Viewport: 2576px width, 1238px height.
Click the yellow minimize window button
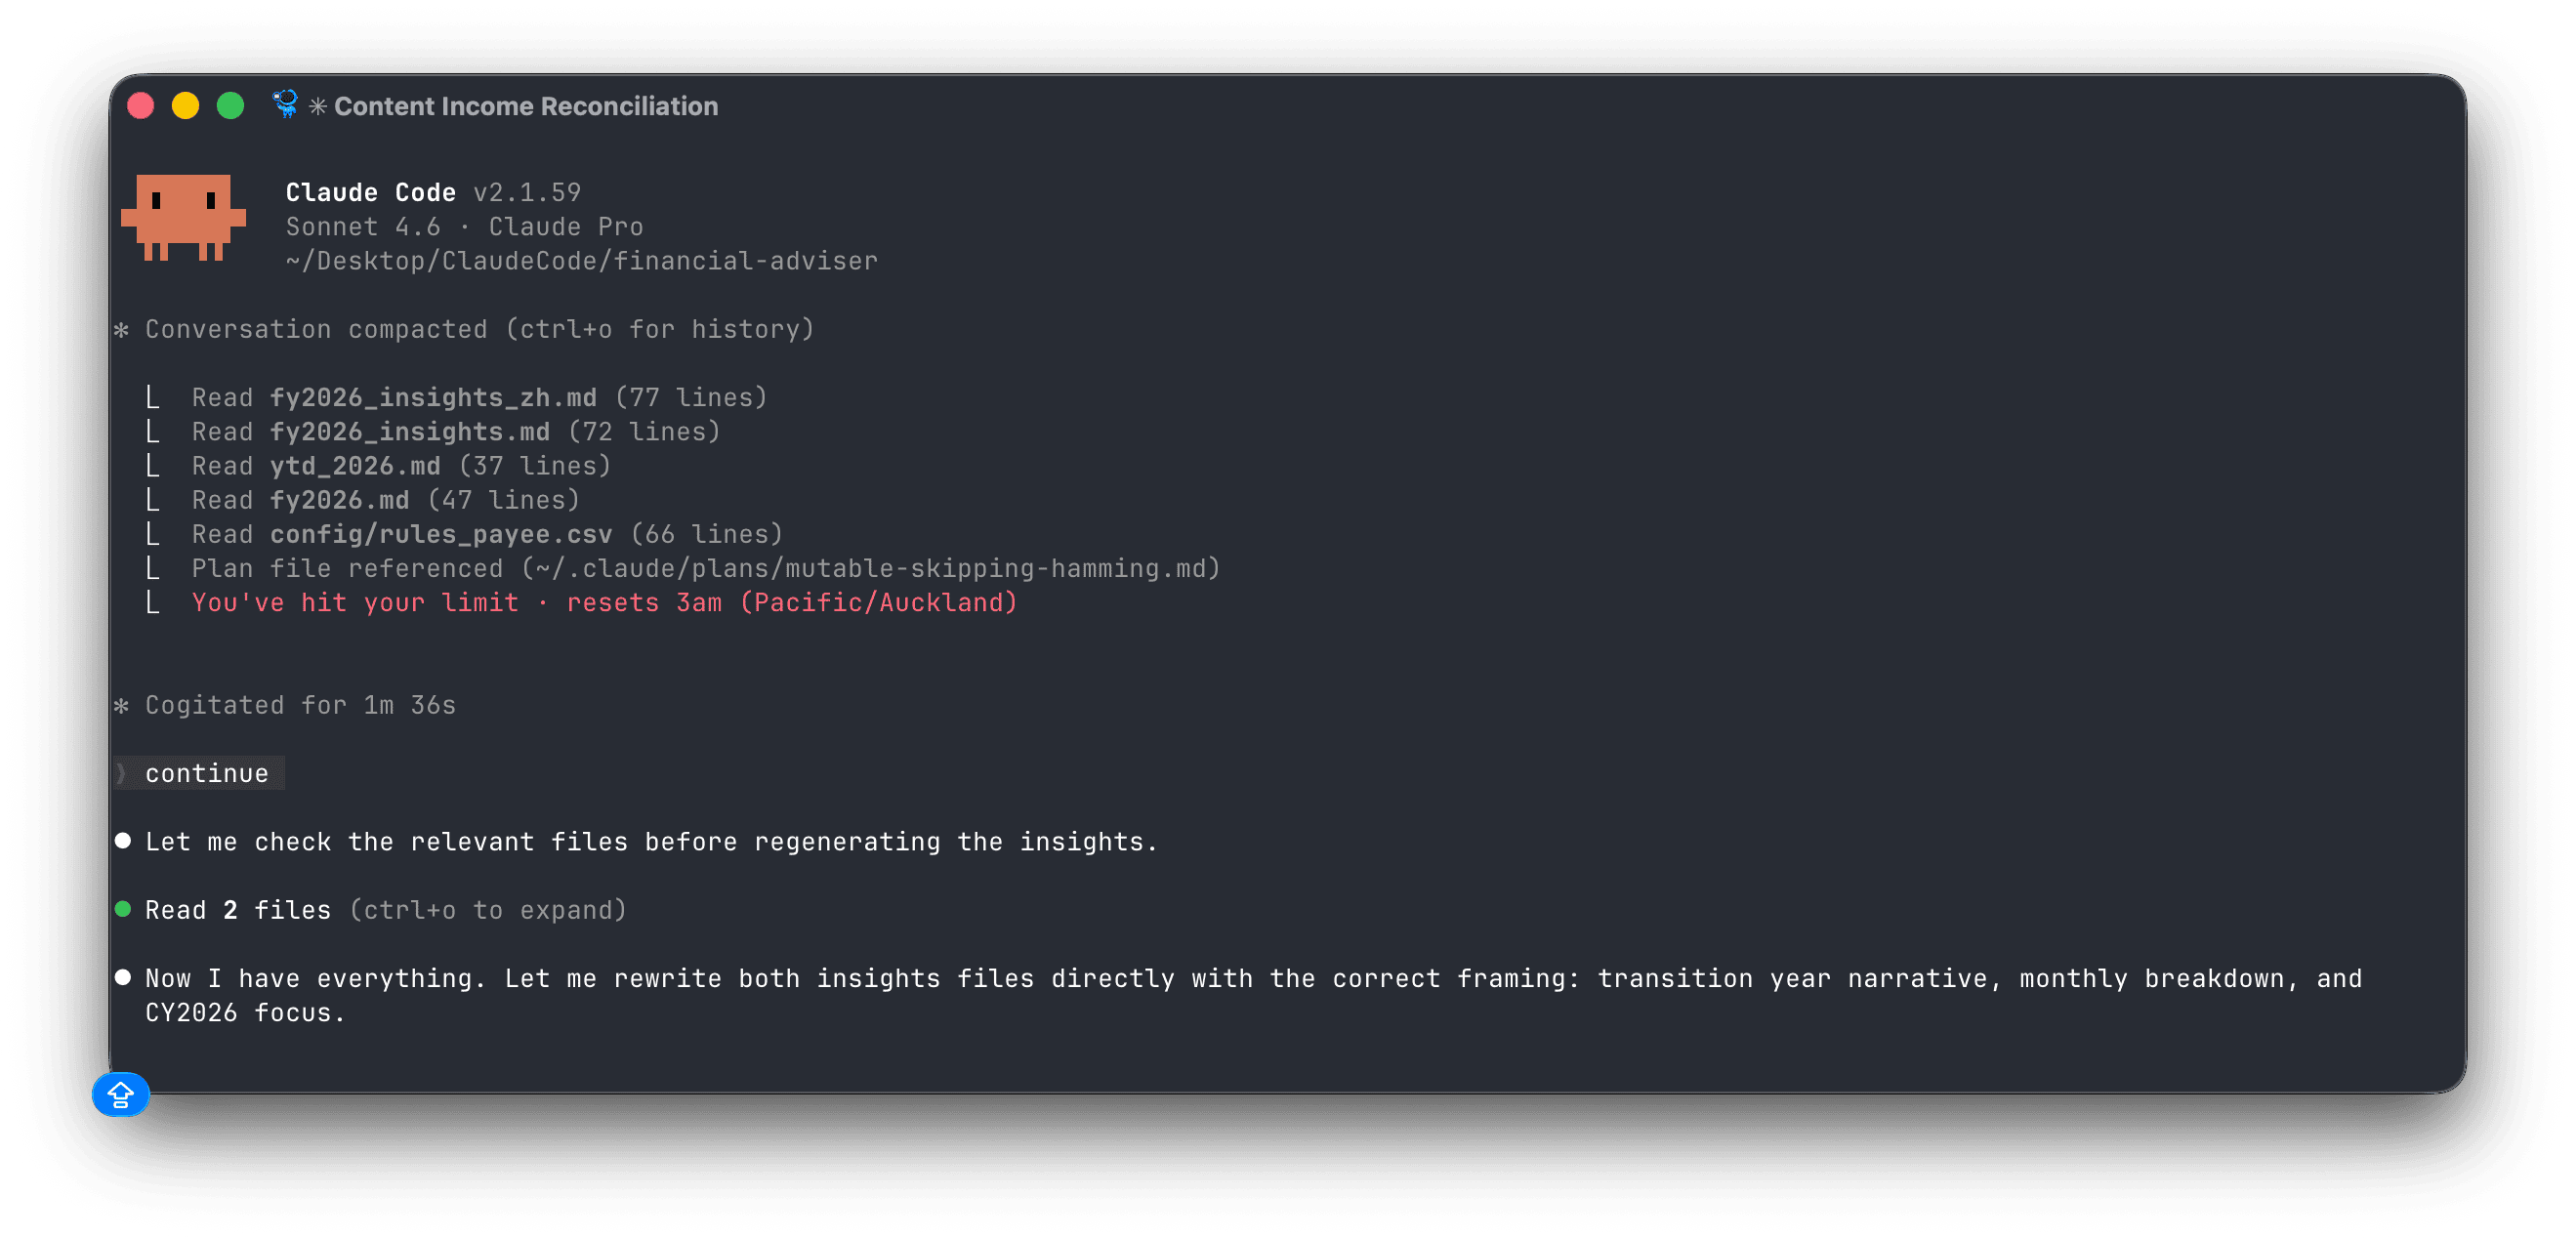(x=186, y=106)
